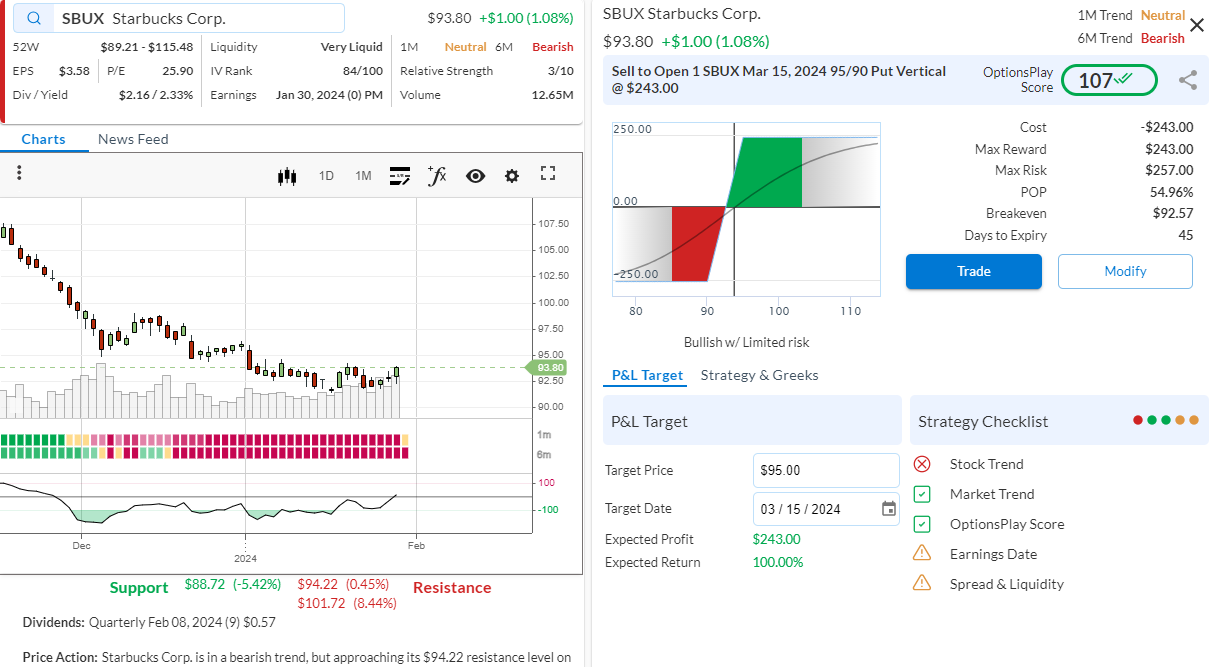Open the Strategy & Greeks tab
Image resolution: width=1209 pixels, height=667 pixels.
tap(759, 375)
